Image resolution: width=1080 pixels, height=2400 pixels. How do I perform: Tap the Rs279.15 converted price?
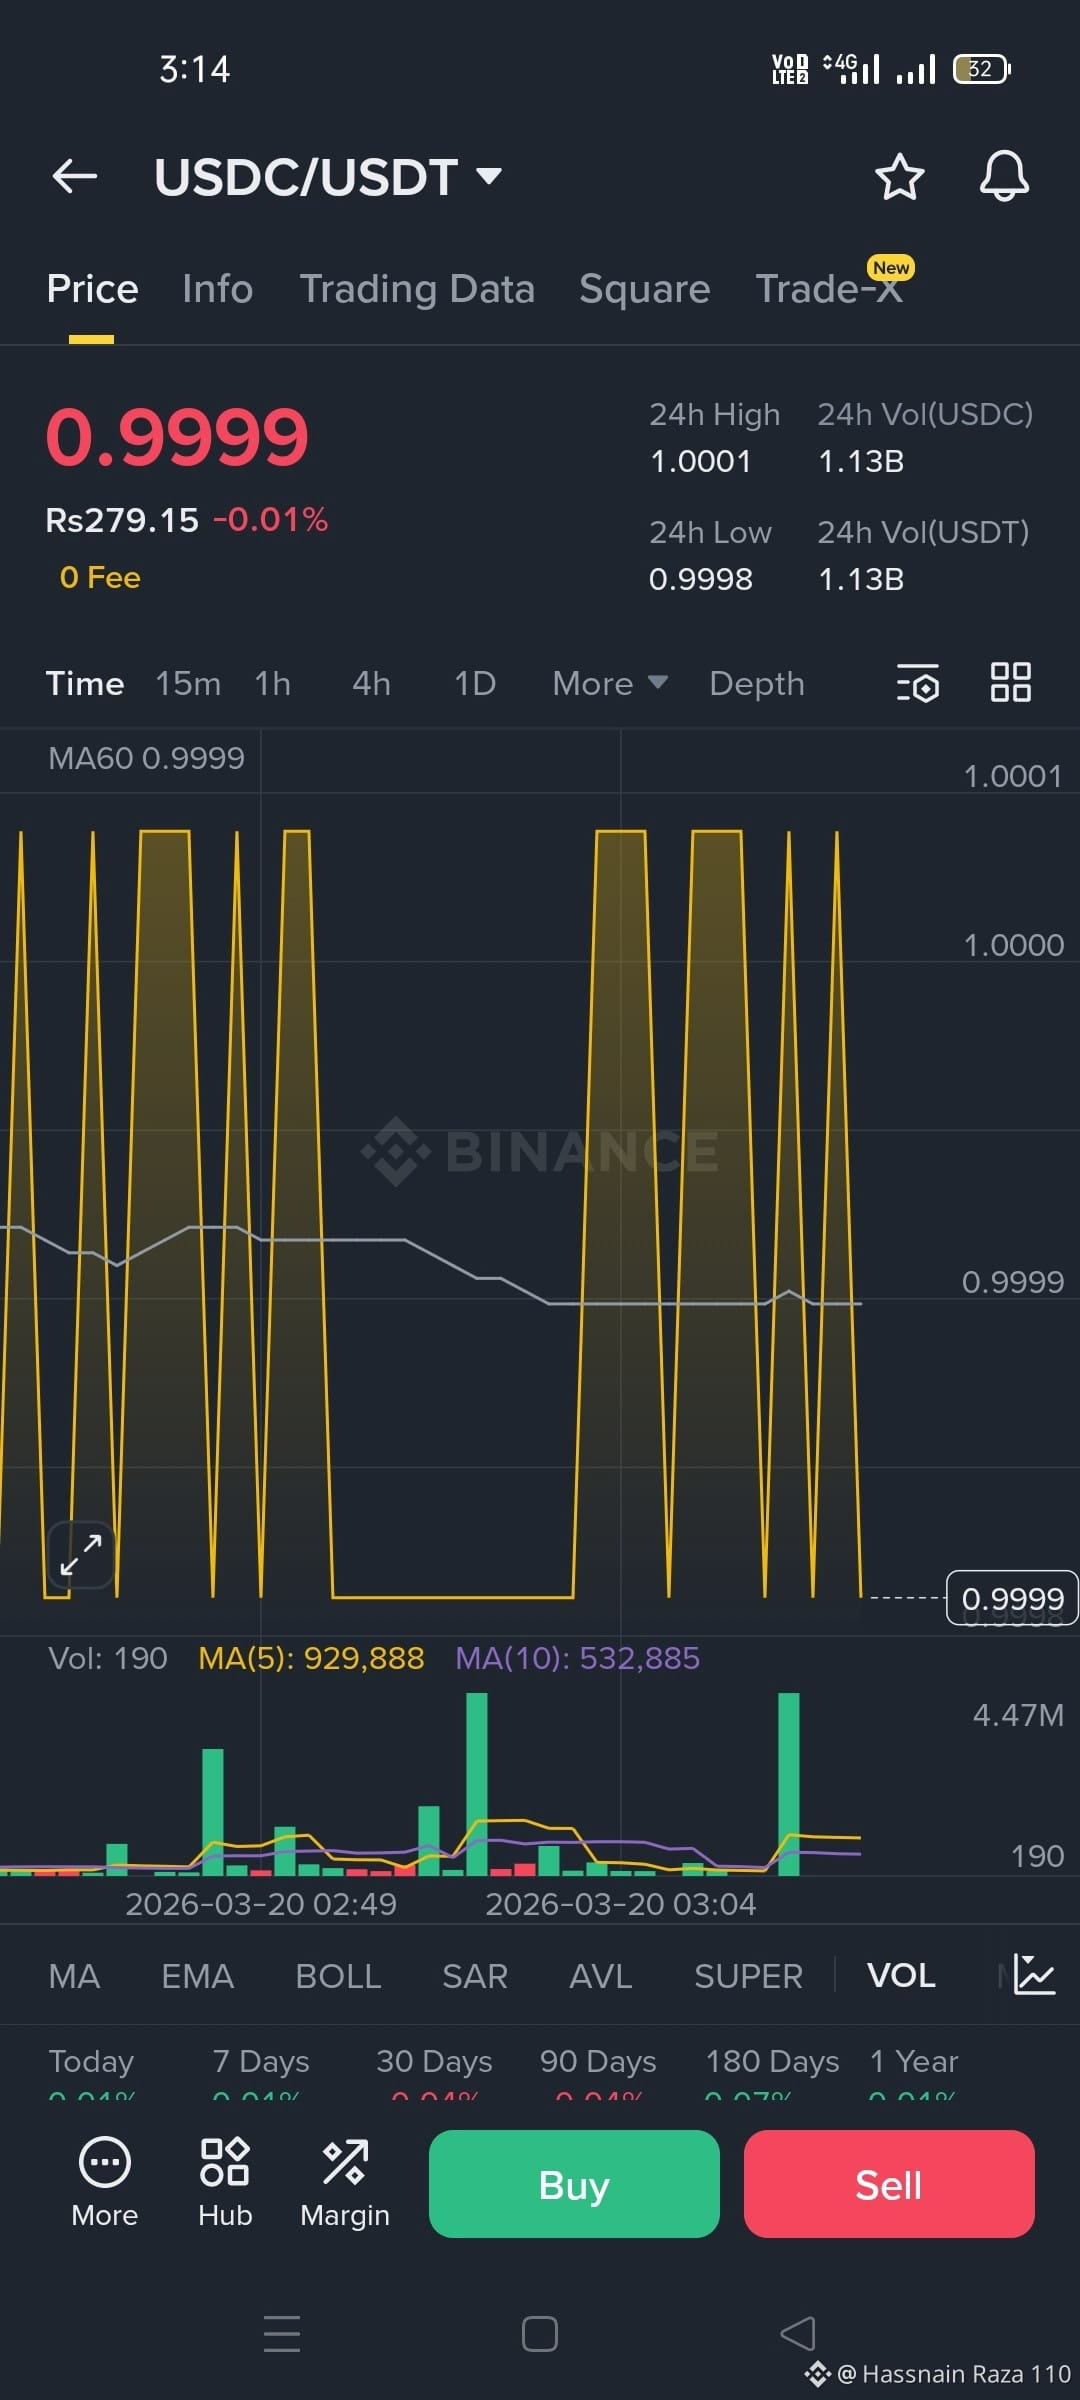[122, 520]
